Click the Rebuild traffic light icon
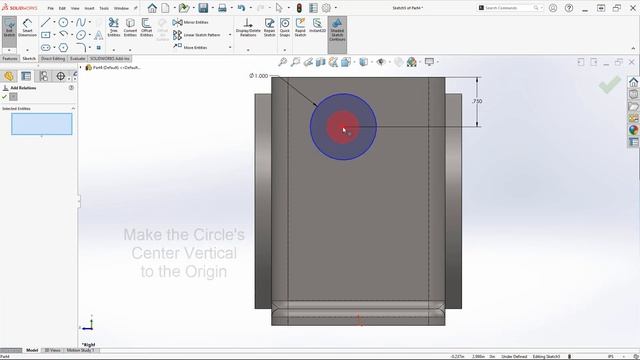The height and width of the screenshot is (360, 640). click(299, 8)
